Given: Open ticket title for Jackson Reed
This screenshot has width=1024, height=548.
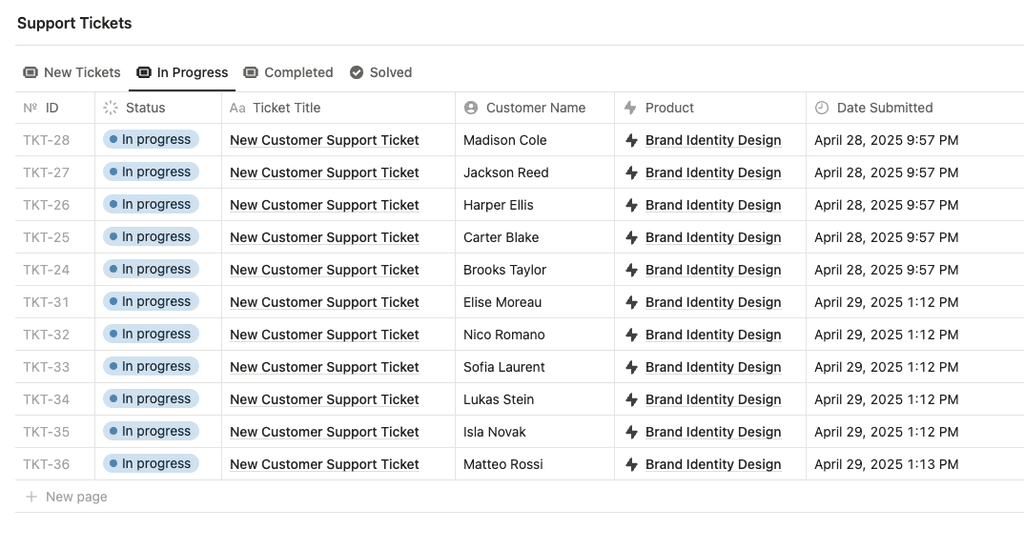Looking at the screenshot, I should pyautogui.click(x=325, y=173).
